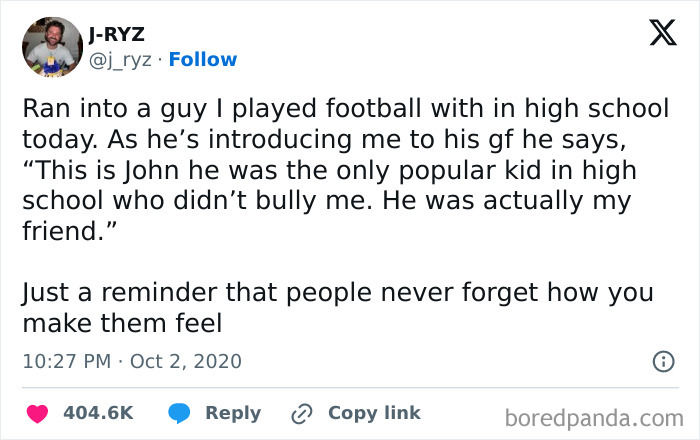Follow the J-RYZ account

pos(203,59)
